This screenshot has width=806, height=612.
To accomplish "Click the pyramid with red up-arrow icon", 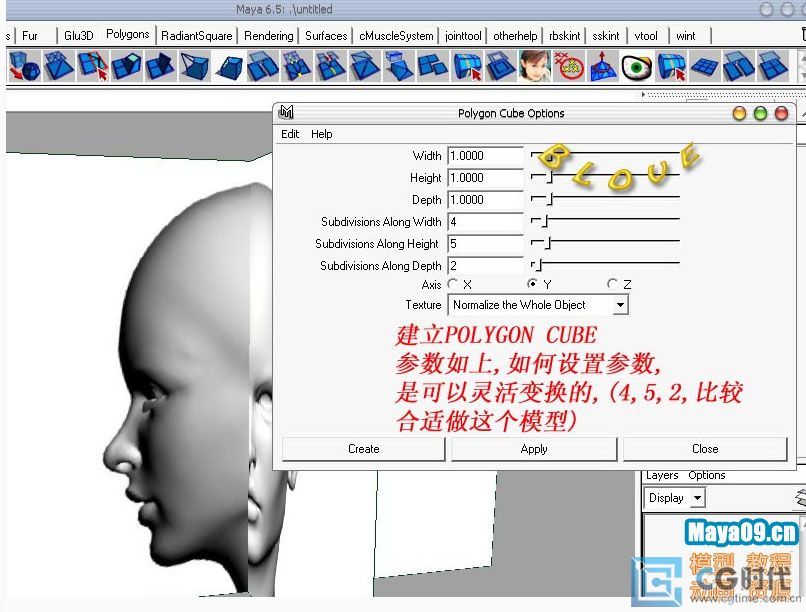I will 603,66.
